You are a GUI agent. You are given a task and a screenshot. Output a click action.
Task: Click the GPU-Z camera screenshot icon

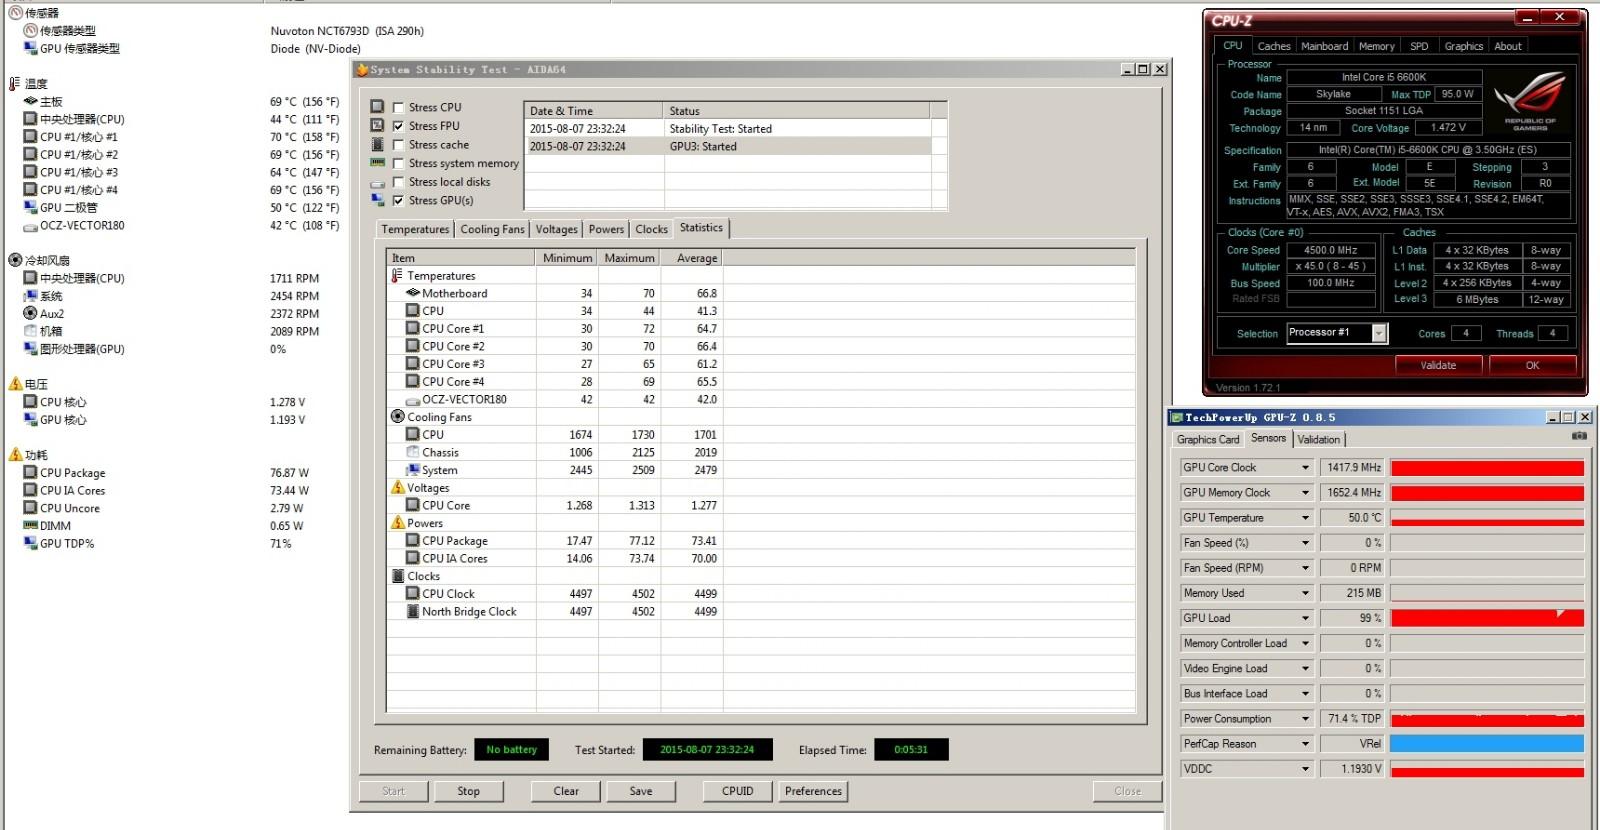(1579, 436)
